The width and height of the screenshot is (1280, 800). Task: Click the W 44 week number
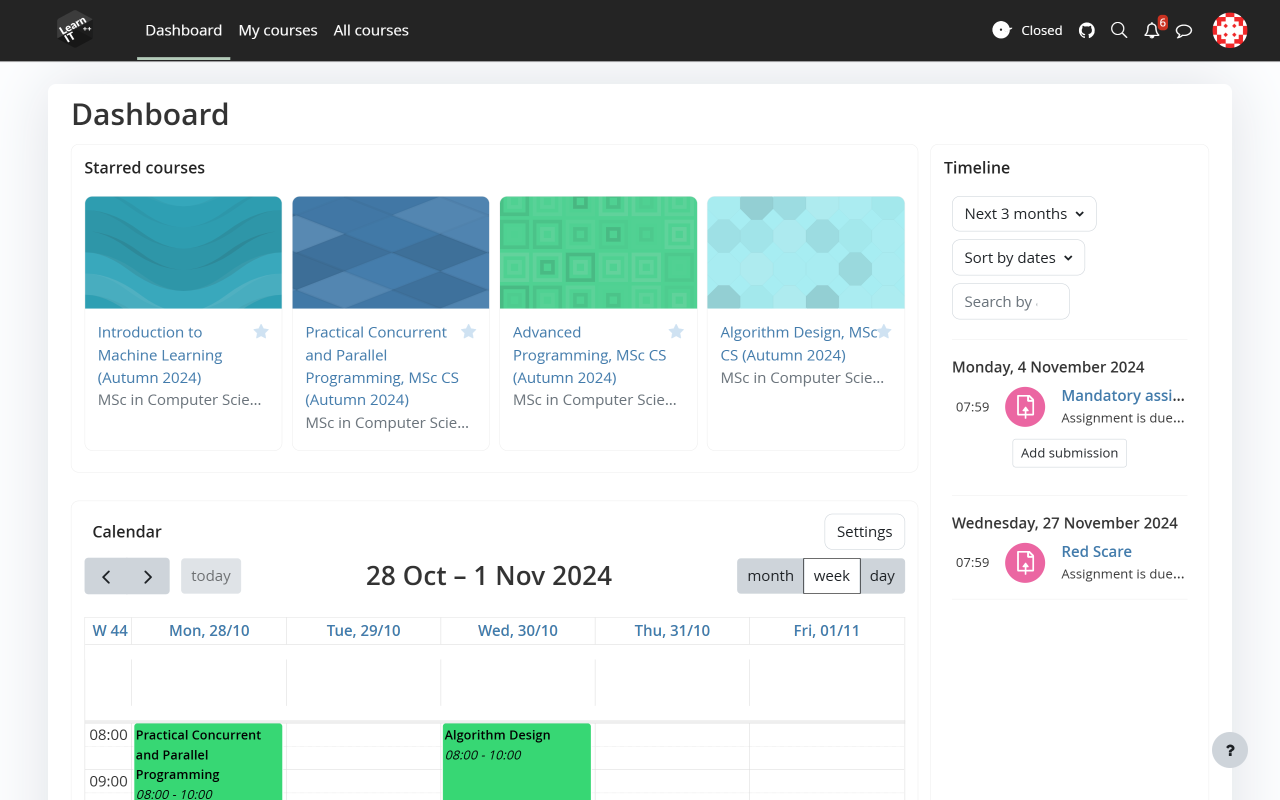[110, 631]
